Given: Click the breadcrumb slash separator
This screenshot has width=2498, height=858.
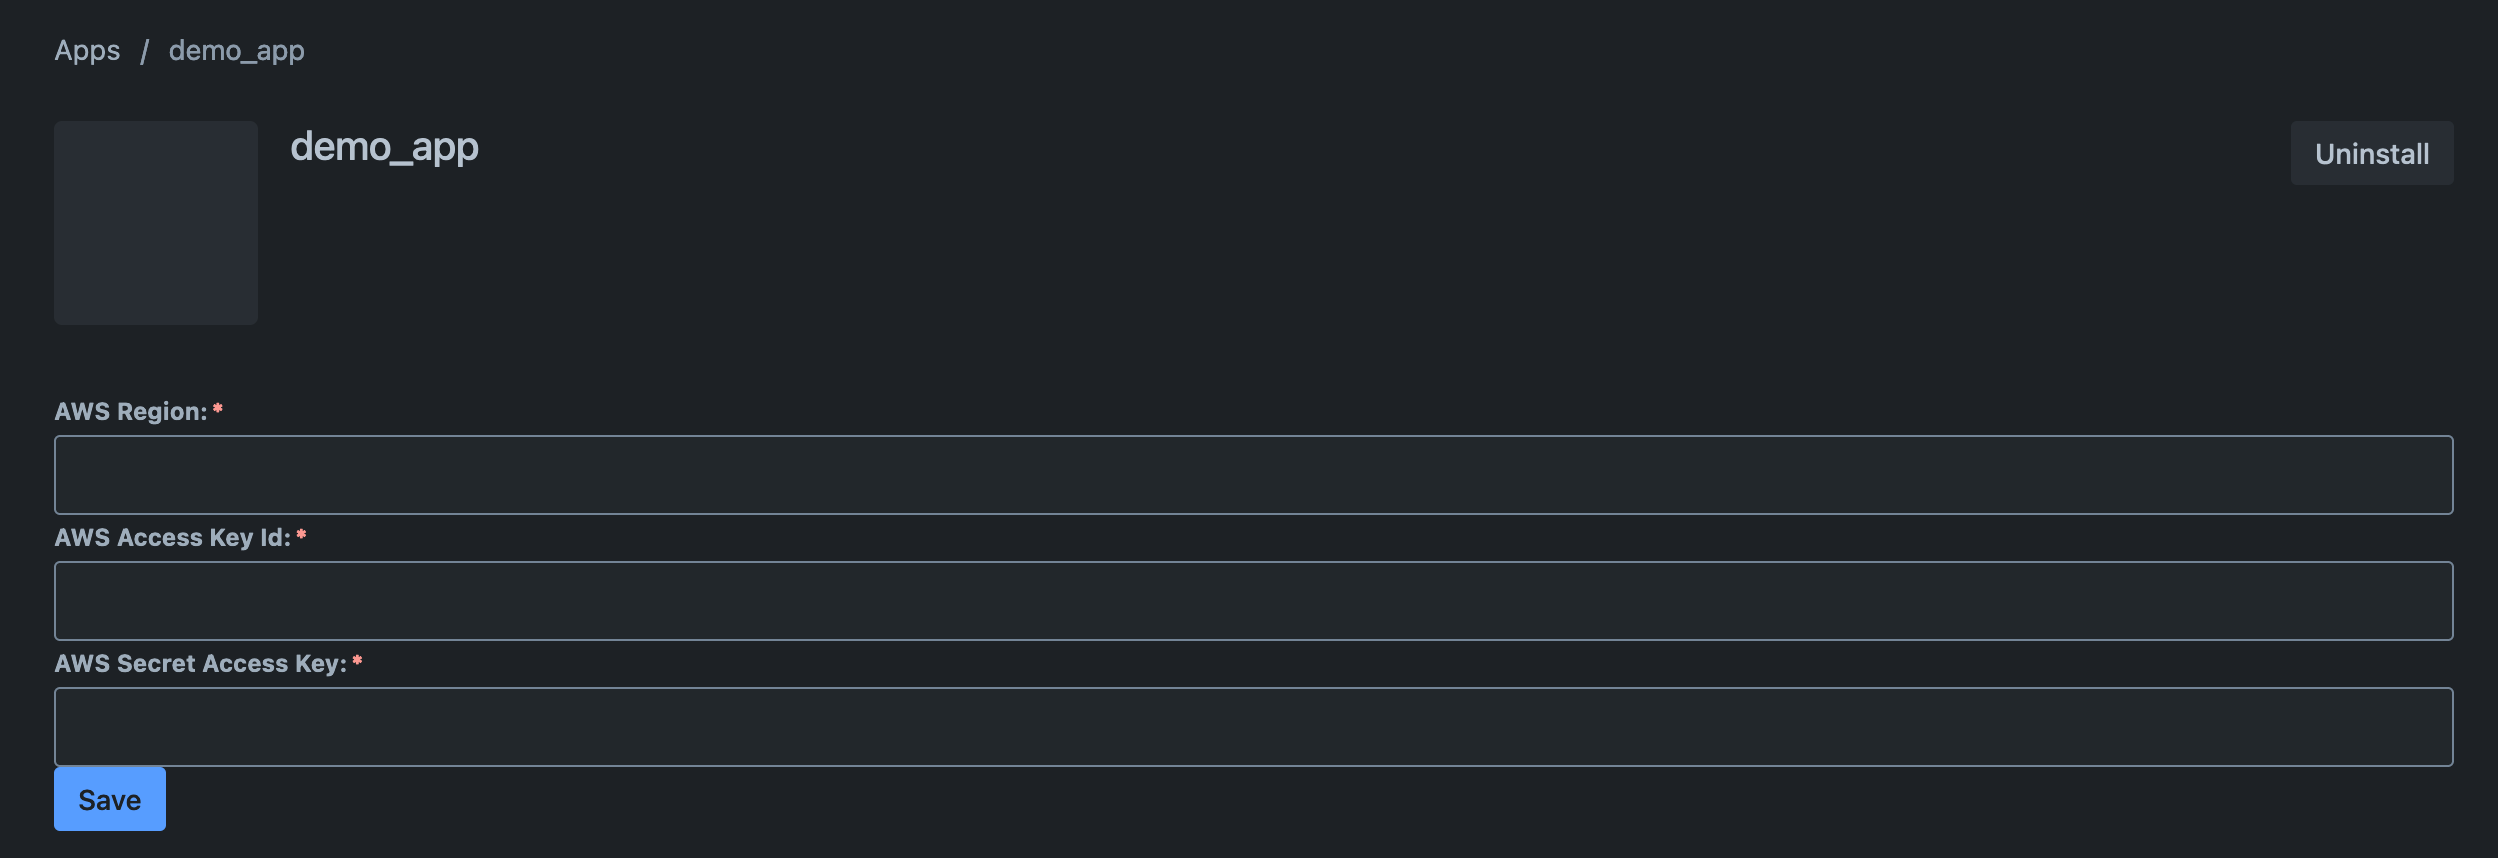Looking at the screenshot, I should (144, 52).
